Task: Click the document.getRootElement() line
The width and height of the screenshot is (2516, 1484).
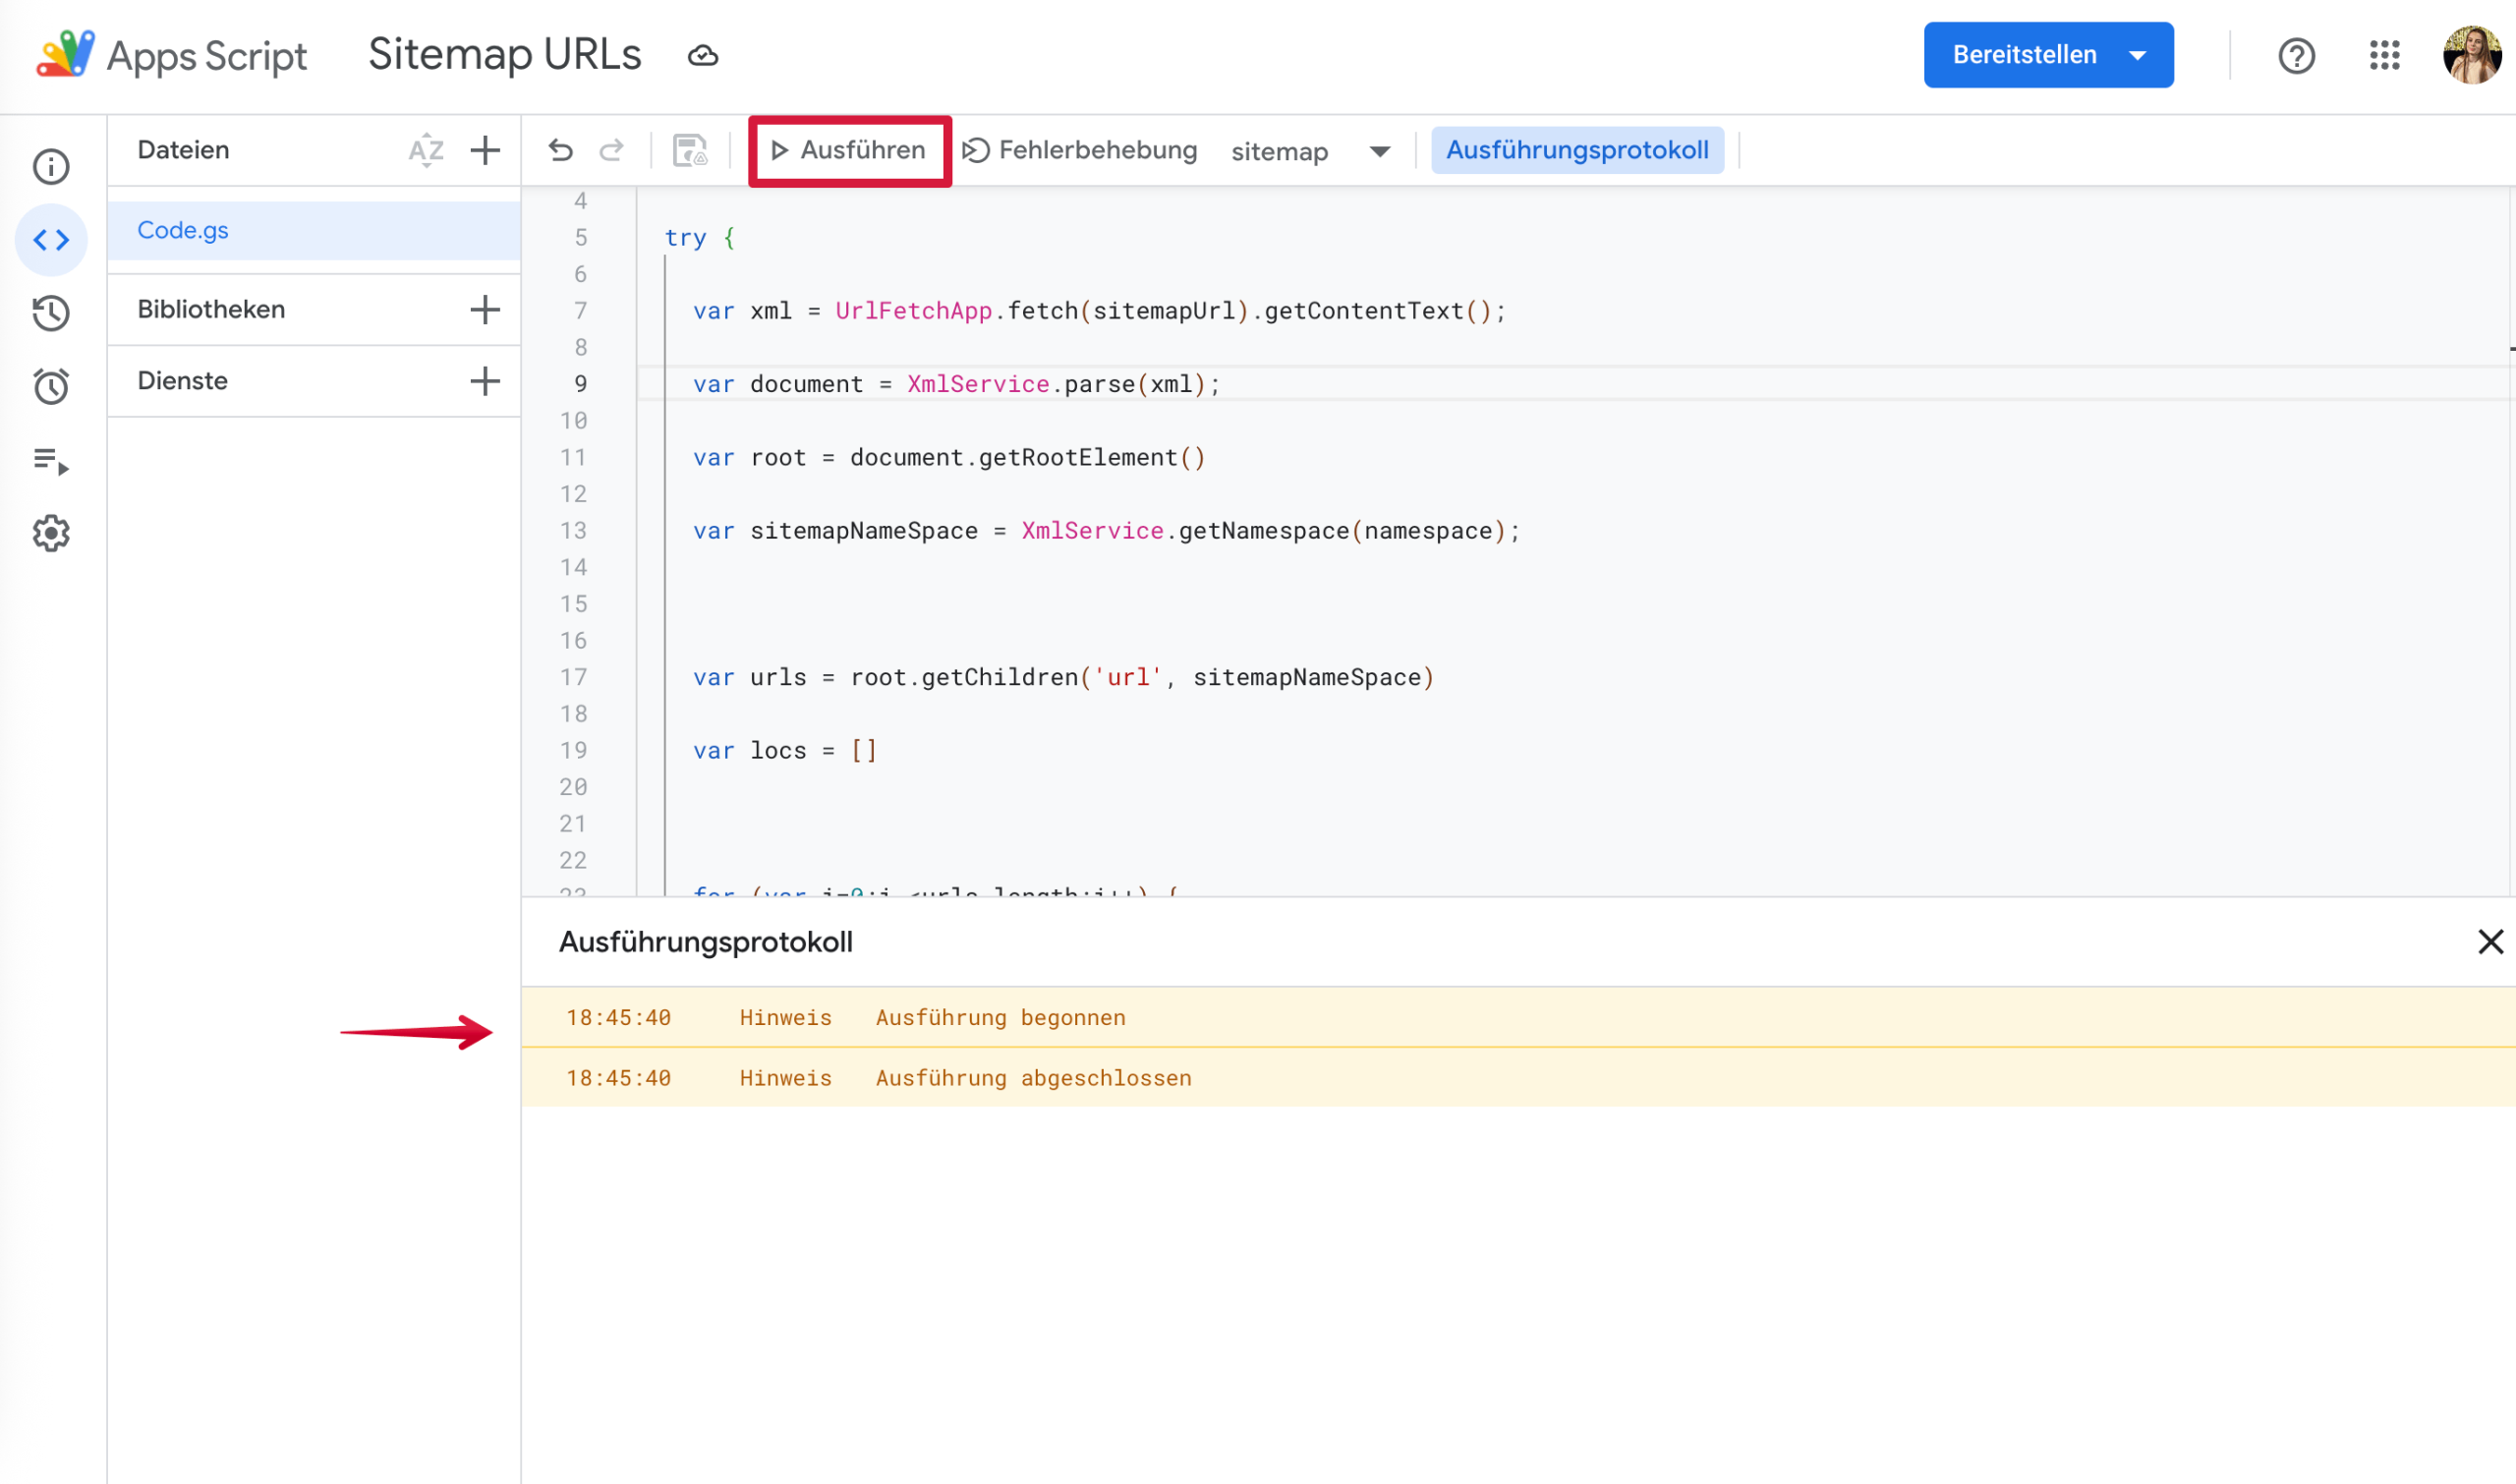Action: point(949,457)
